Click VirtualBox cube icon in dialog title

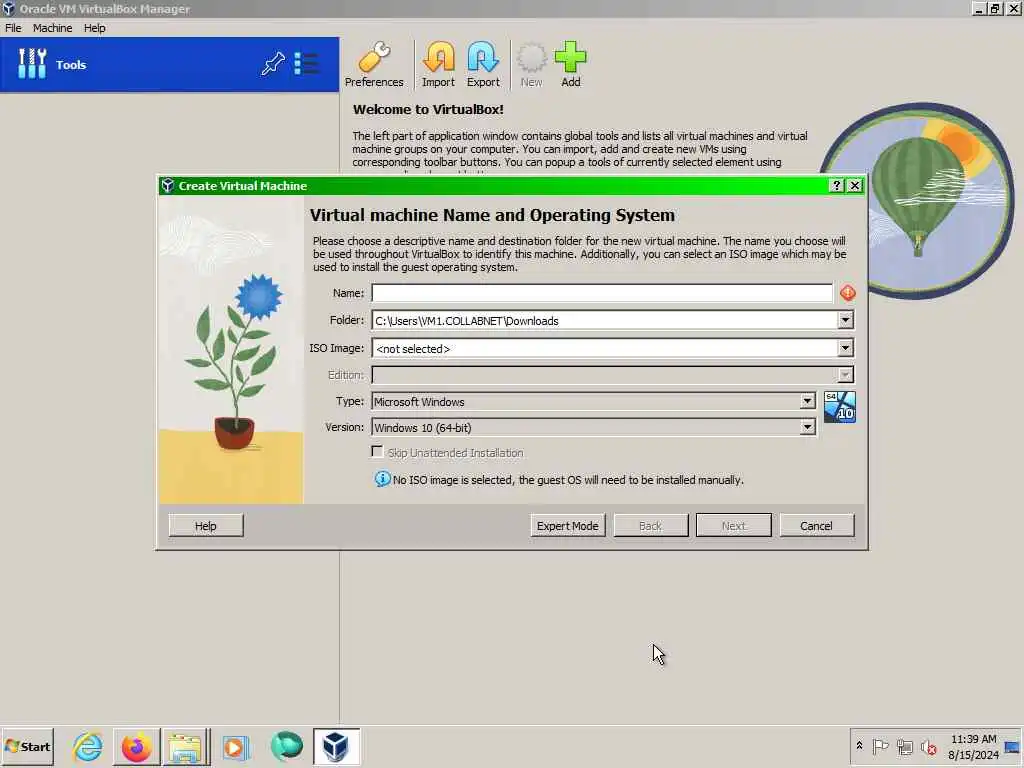click(x=168, y=185)
